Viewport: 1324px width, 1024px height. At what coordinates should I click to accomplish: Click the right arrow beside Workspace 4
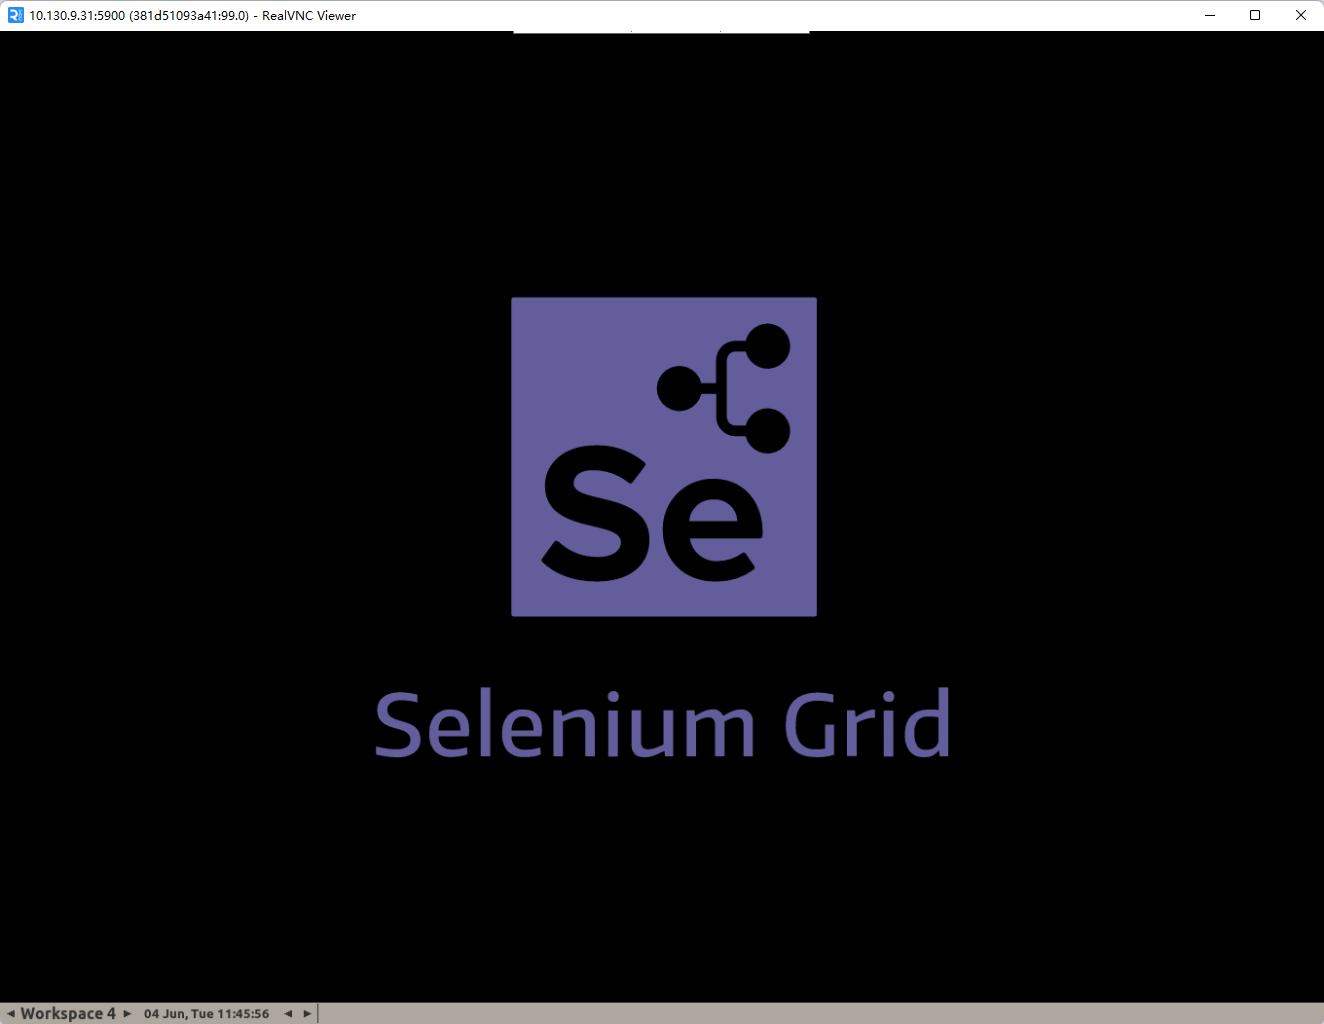pyautogui.click(x=126, y=1012)
